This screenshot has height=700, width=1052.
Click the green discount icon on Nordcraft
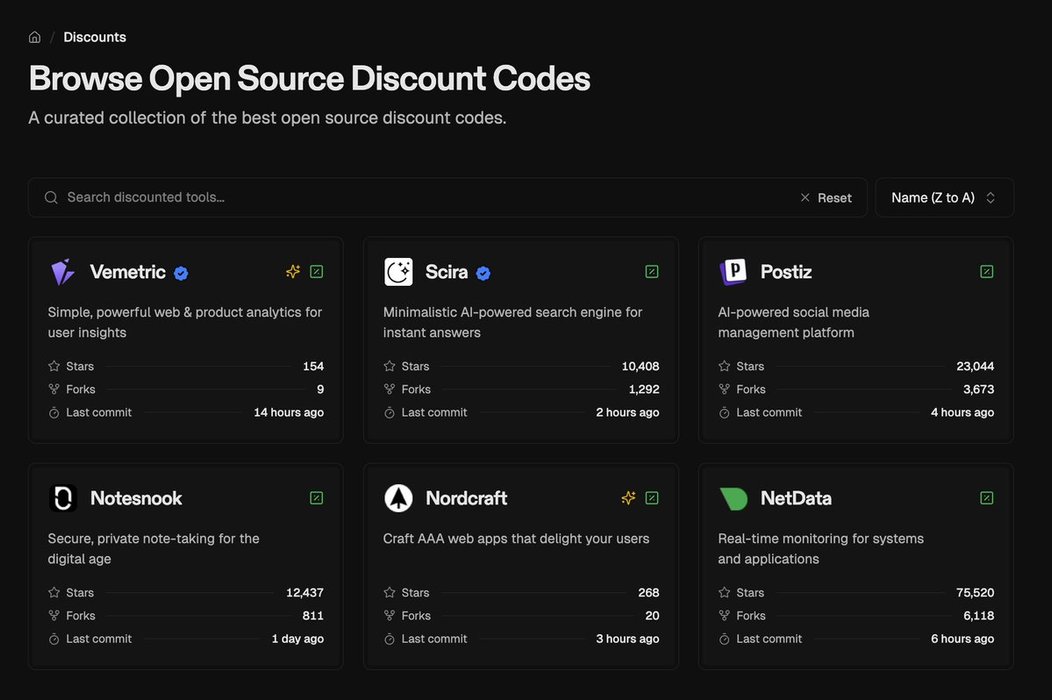point(651,498)
